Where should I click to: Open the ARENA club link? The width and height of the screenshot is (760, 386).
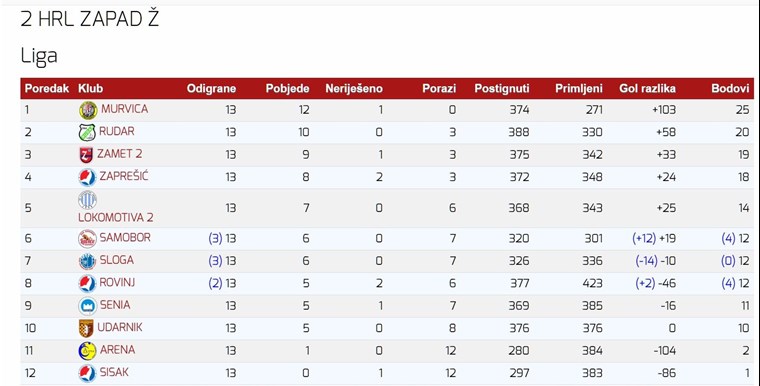[117, 350]
